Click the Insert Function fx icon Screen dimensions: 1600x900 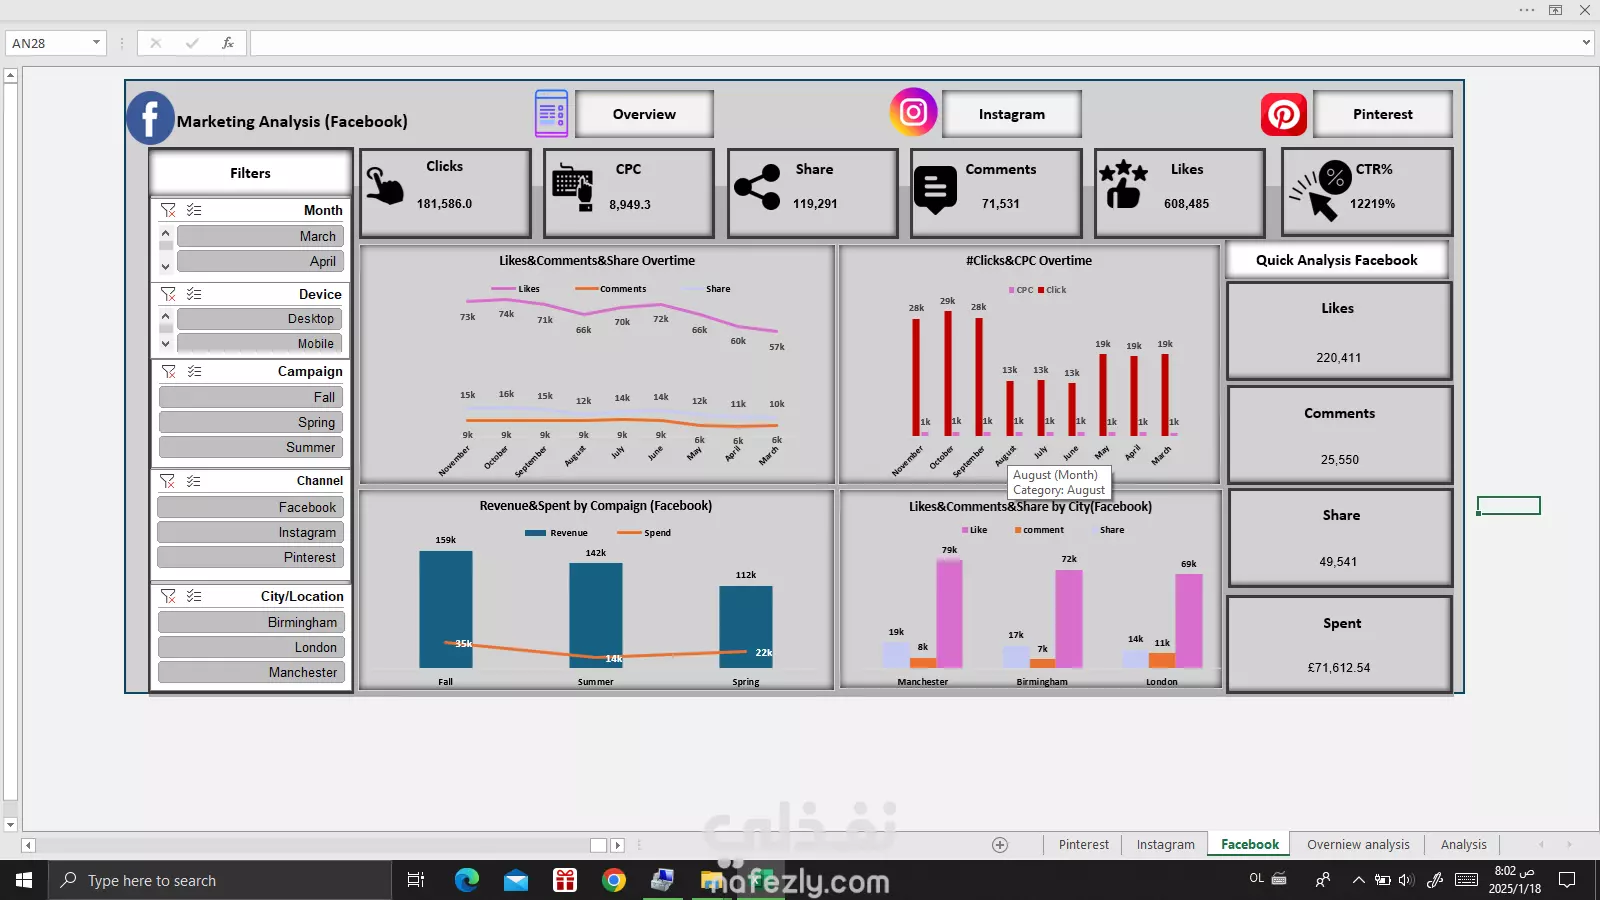tap(228, 43)
